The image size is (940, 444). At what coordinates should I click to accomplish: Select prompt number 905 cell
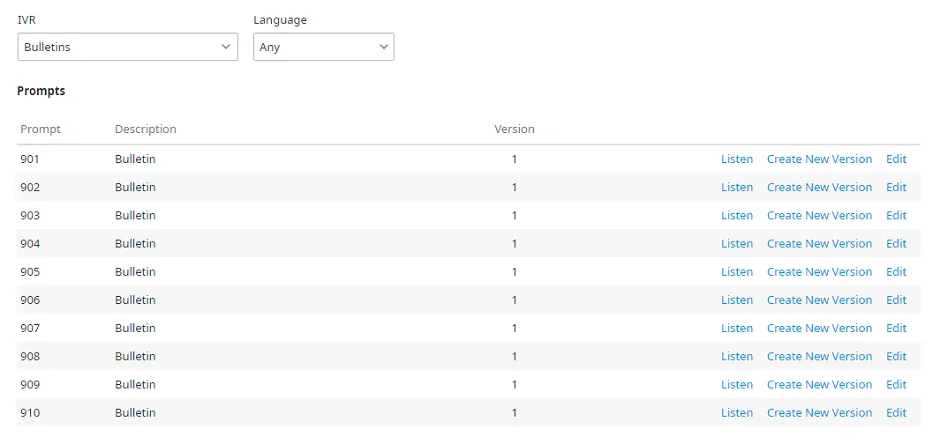click(x=30, y=271)
